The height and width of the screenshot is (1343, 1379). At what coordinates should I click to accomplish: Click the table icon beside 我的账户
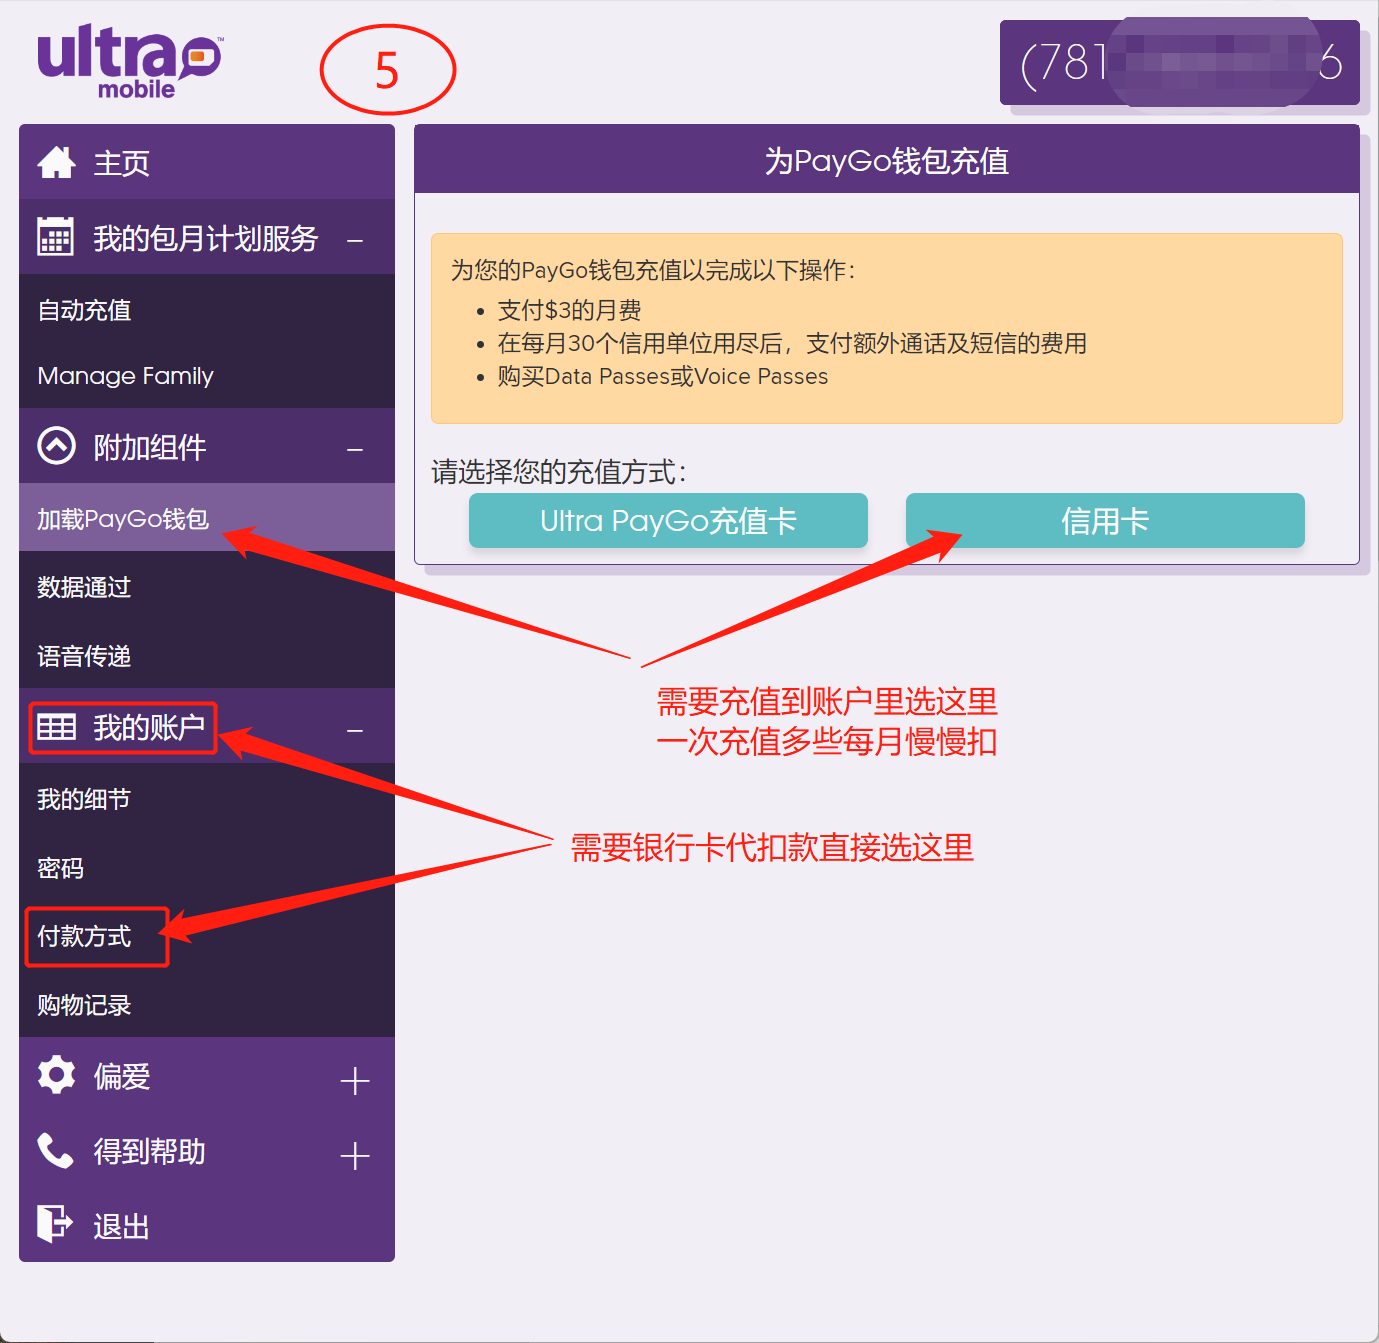(x=56, y=727)
